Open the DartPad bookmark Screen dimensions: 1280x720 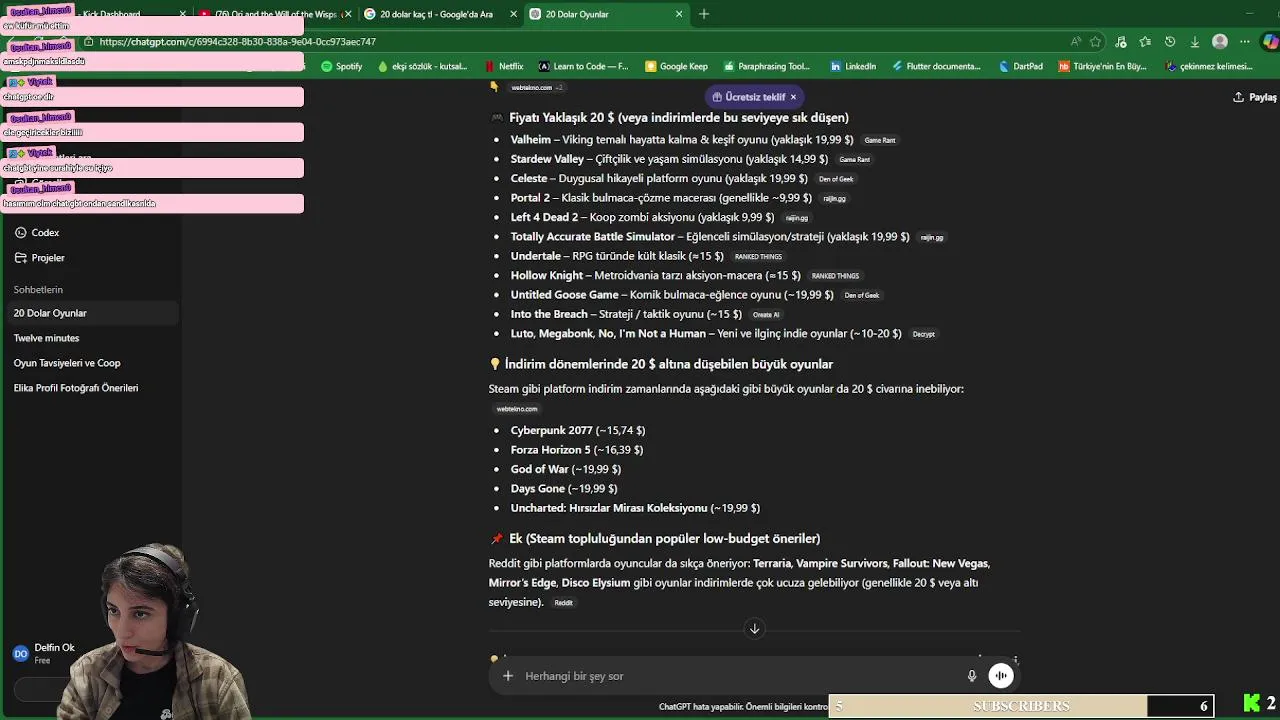(x=1021, y=66)
